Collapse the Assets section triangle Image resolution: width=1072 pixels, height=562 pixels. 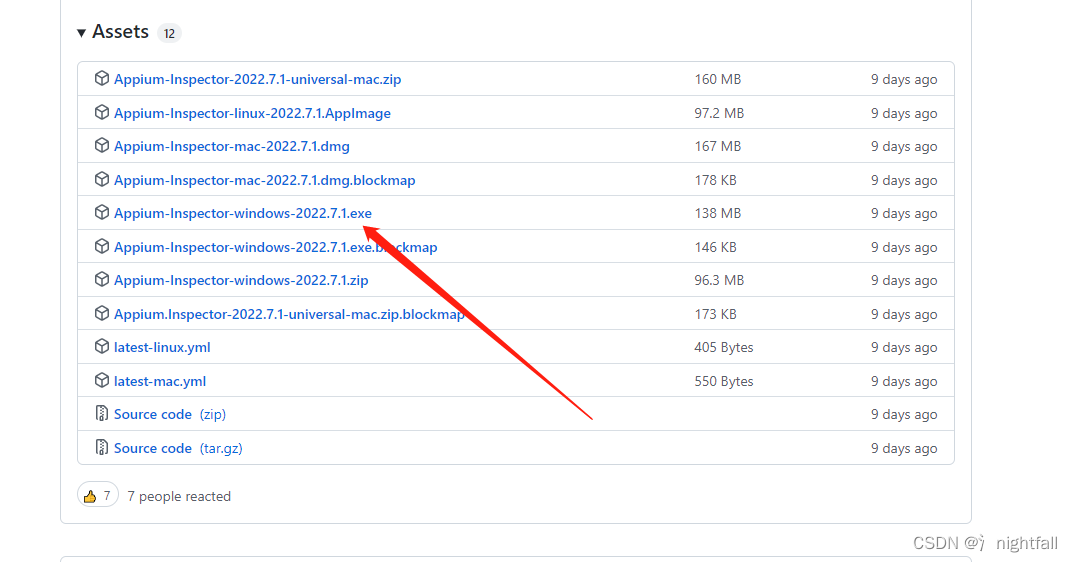point(81,33)
